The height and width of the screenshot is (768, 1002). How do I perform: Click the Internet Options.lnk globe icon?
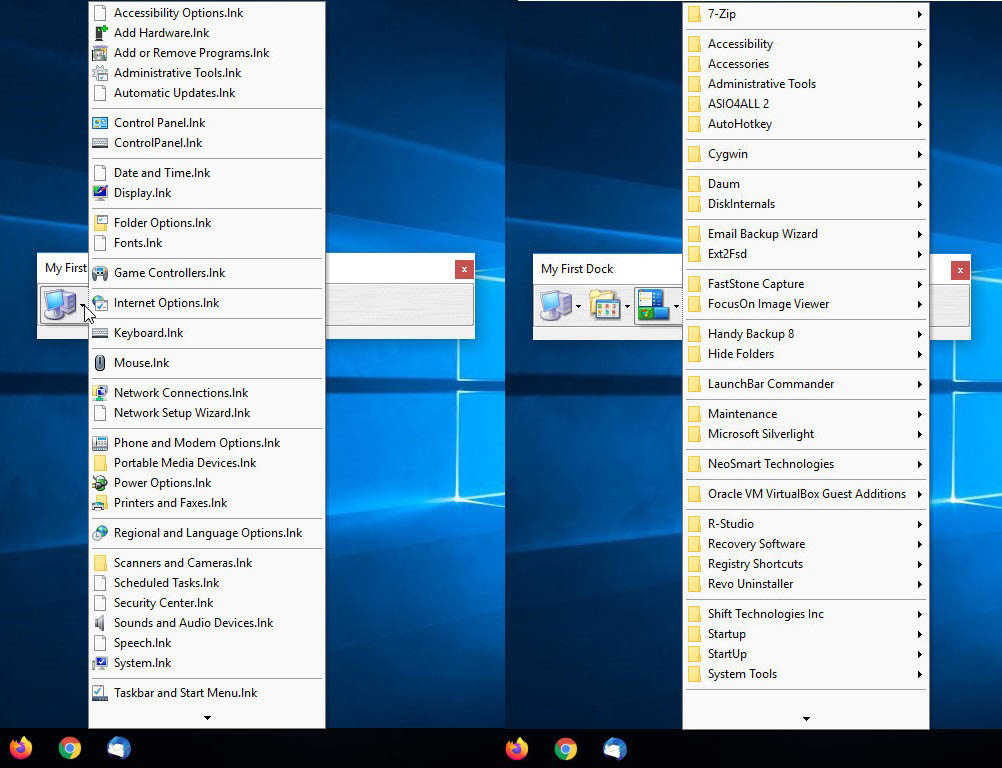click(100, 303)
